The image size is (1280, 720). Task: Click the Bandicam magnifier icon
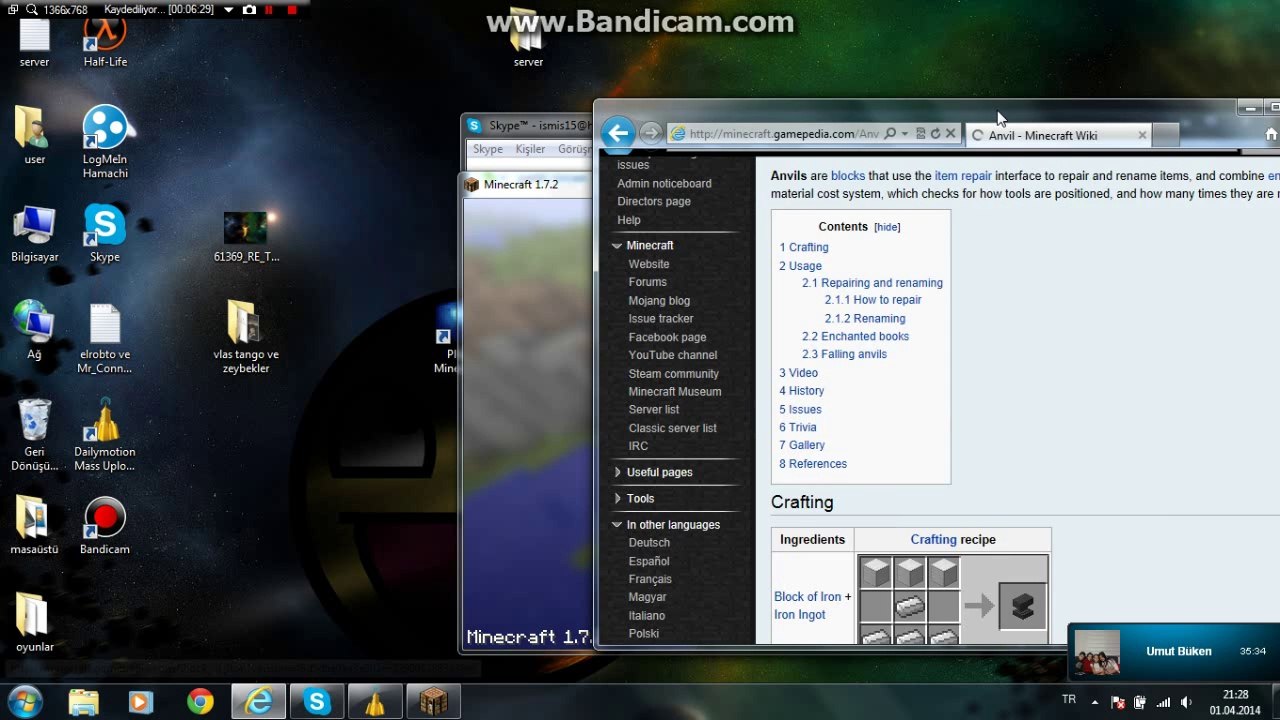pyautogui.click(x=32, y=10)
